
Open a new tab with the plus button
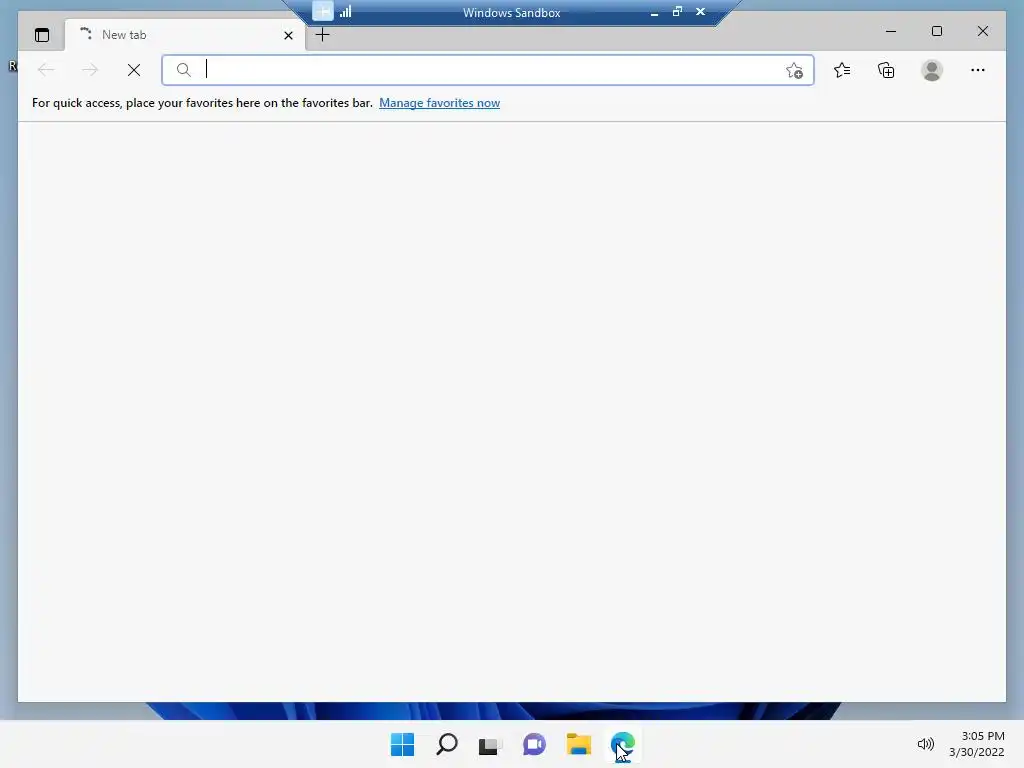pos(323,35)
